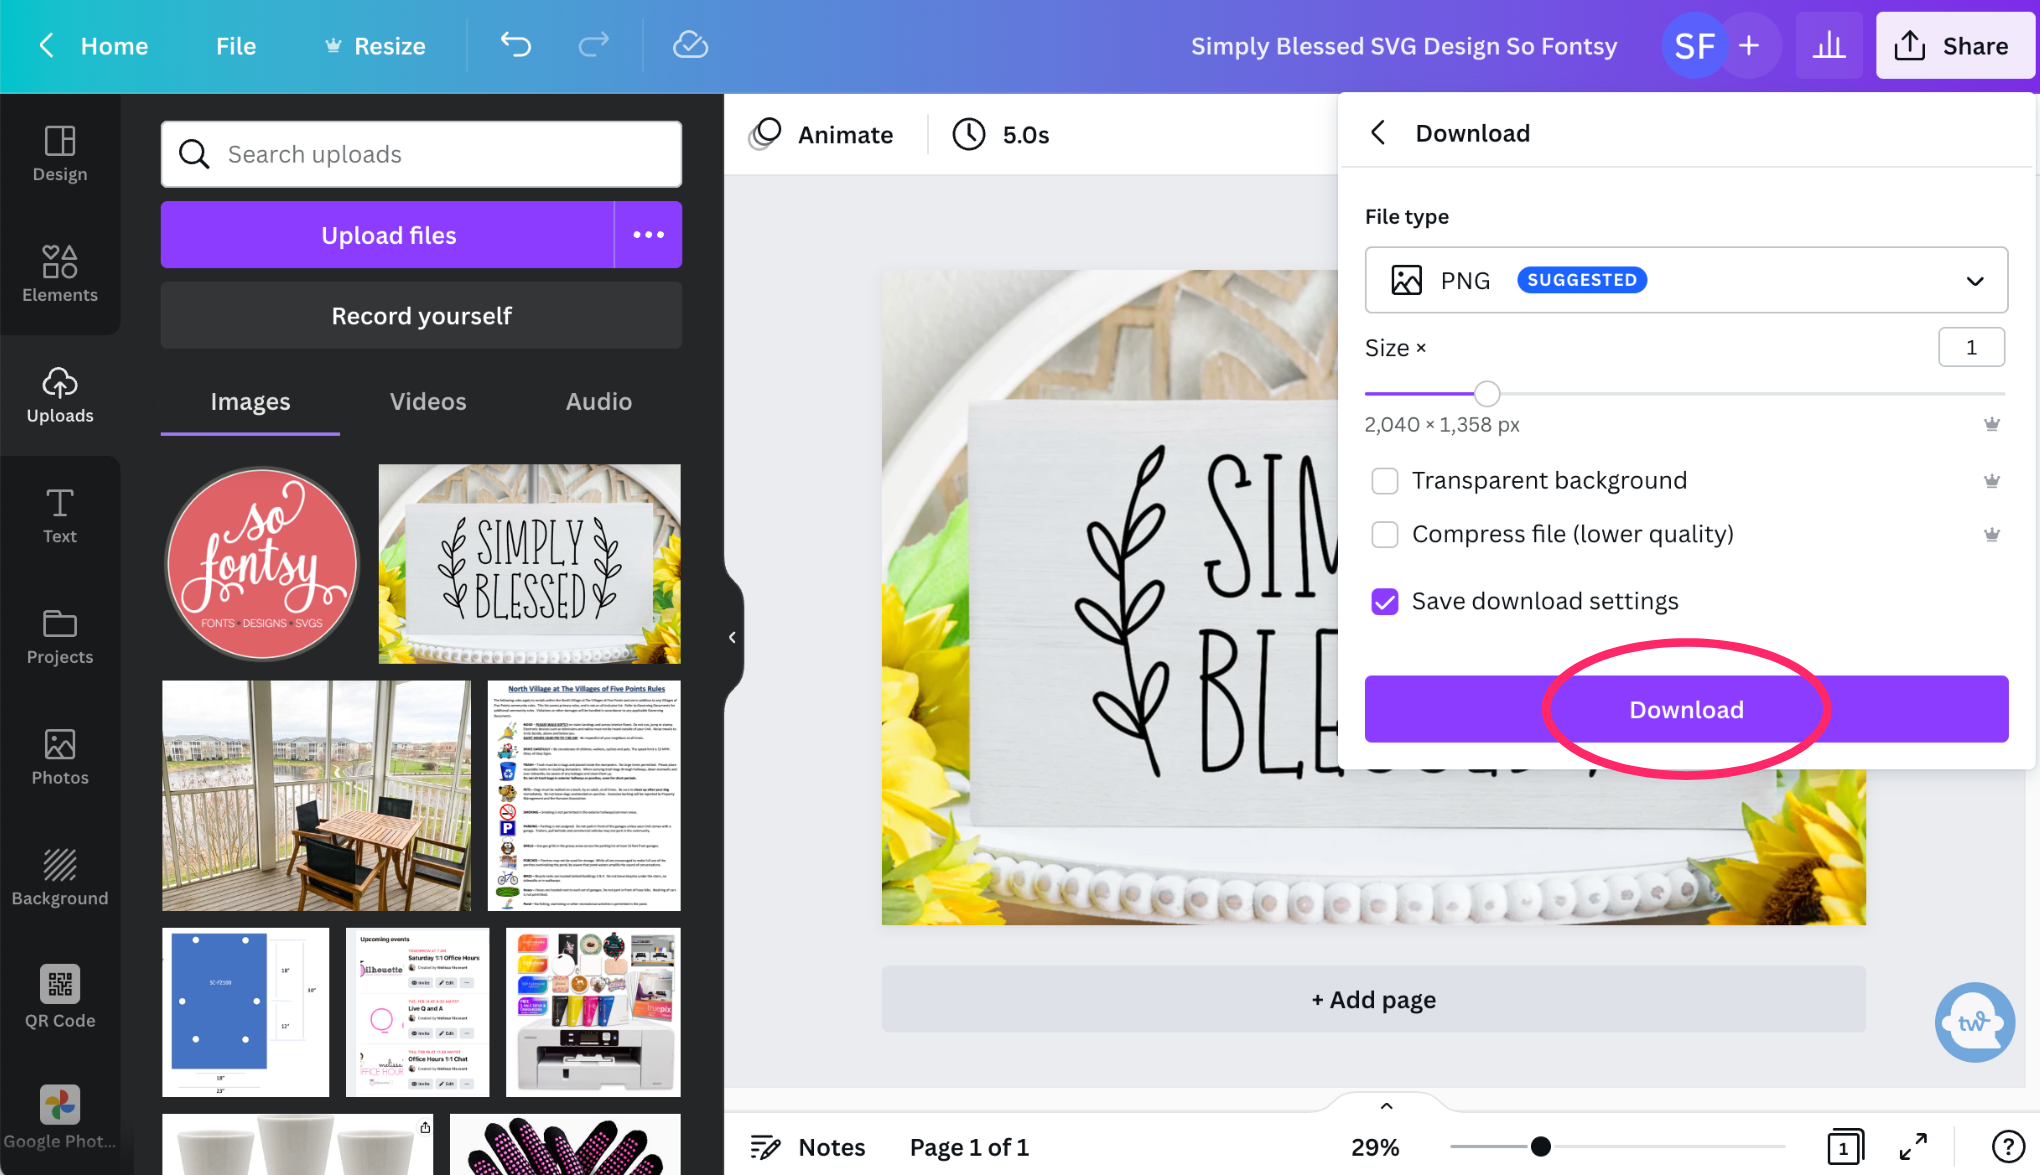Click the Download button to save
This screenshot has height=1175, width=2040.
tap(1687, 709)
